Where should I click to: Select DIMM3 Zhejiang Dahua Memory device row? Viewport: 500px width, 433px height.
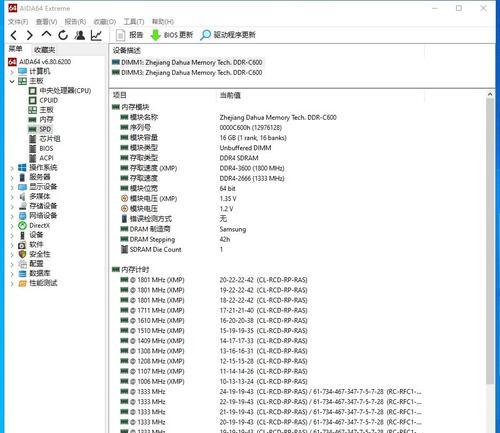coord(187,73)
